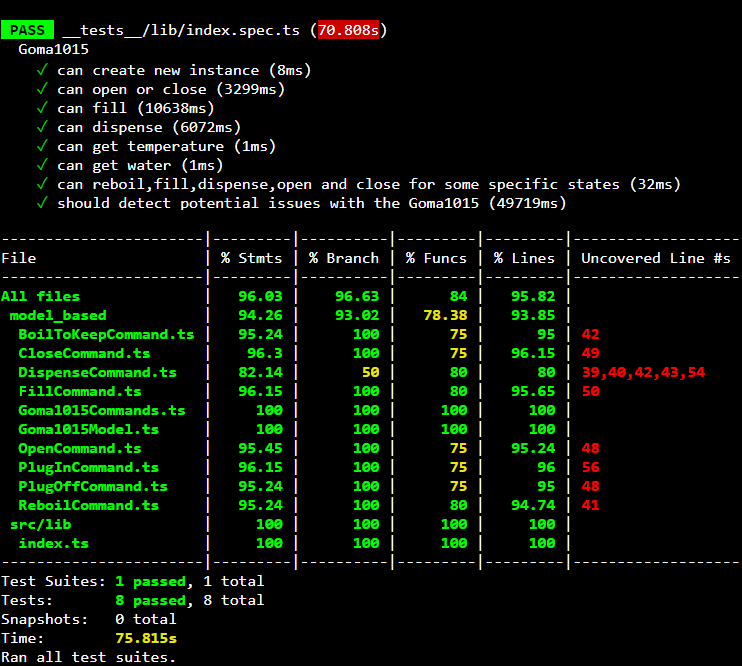Click BoilToKeepCommand.ts uncovered line 42

pos(591,334)
